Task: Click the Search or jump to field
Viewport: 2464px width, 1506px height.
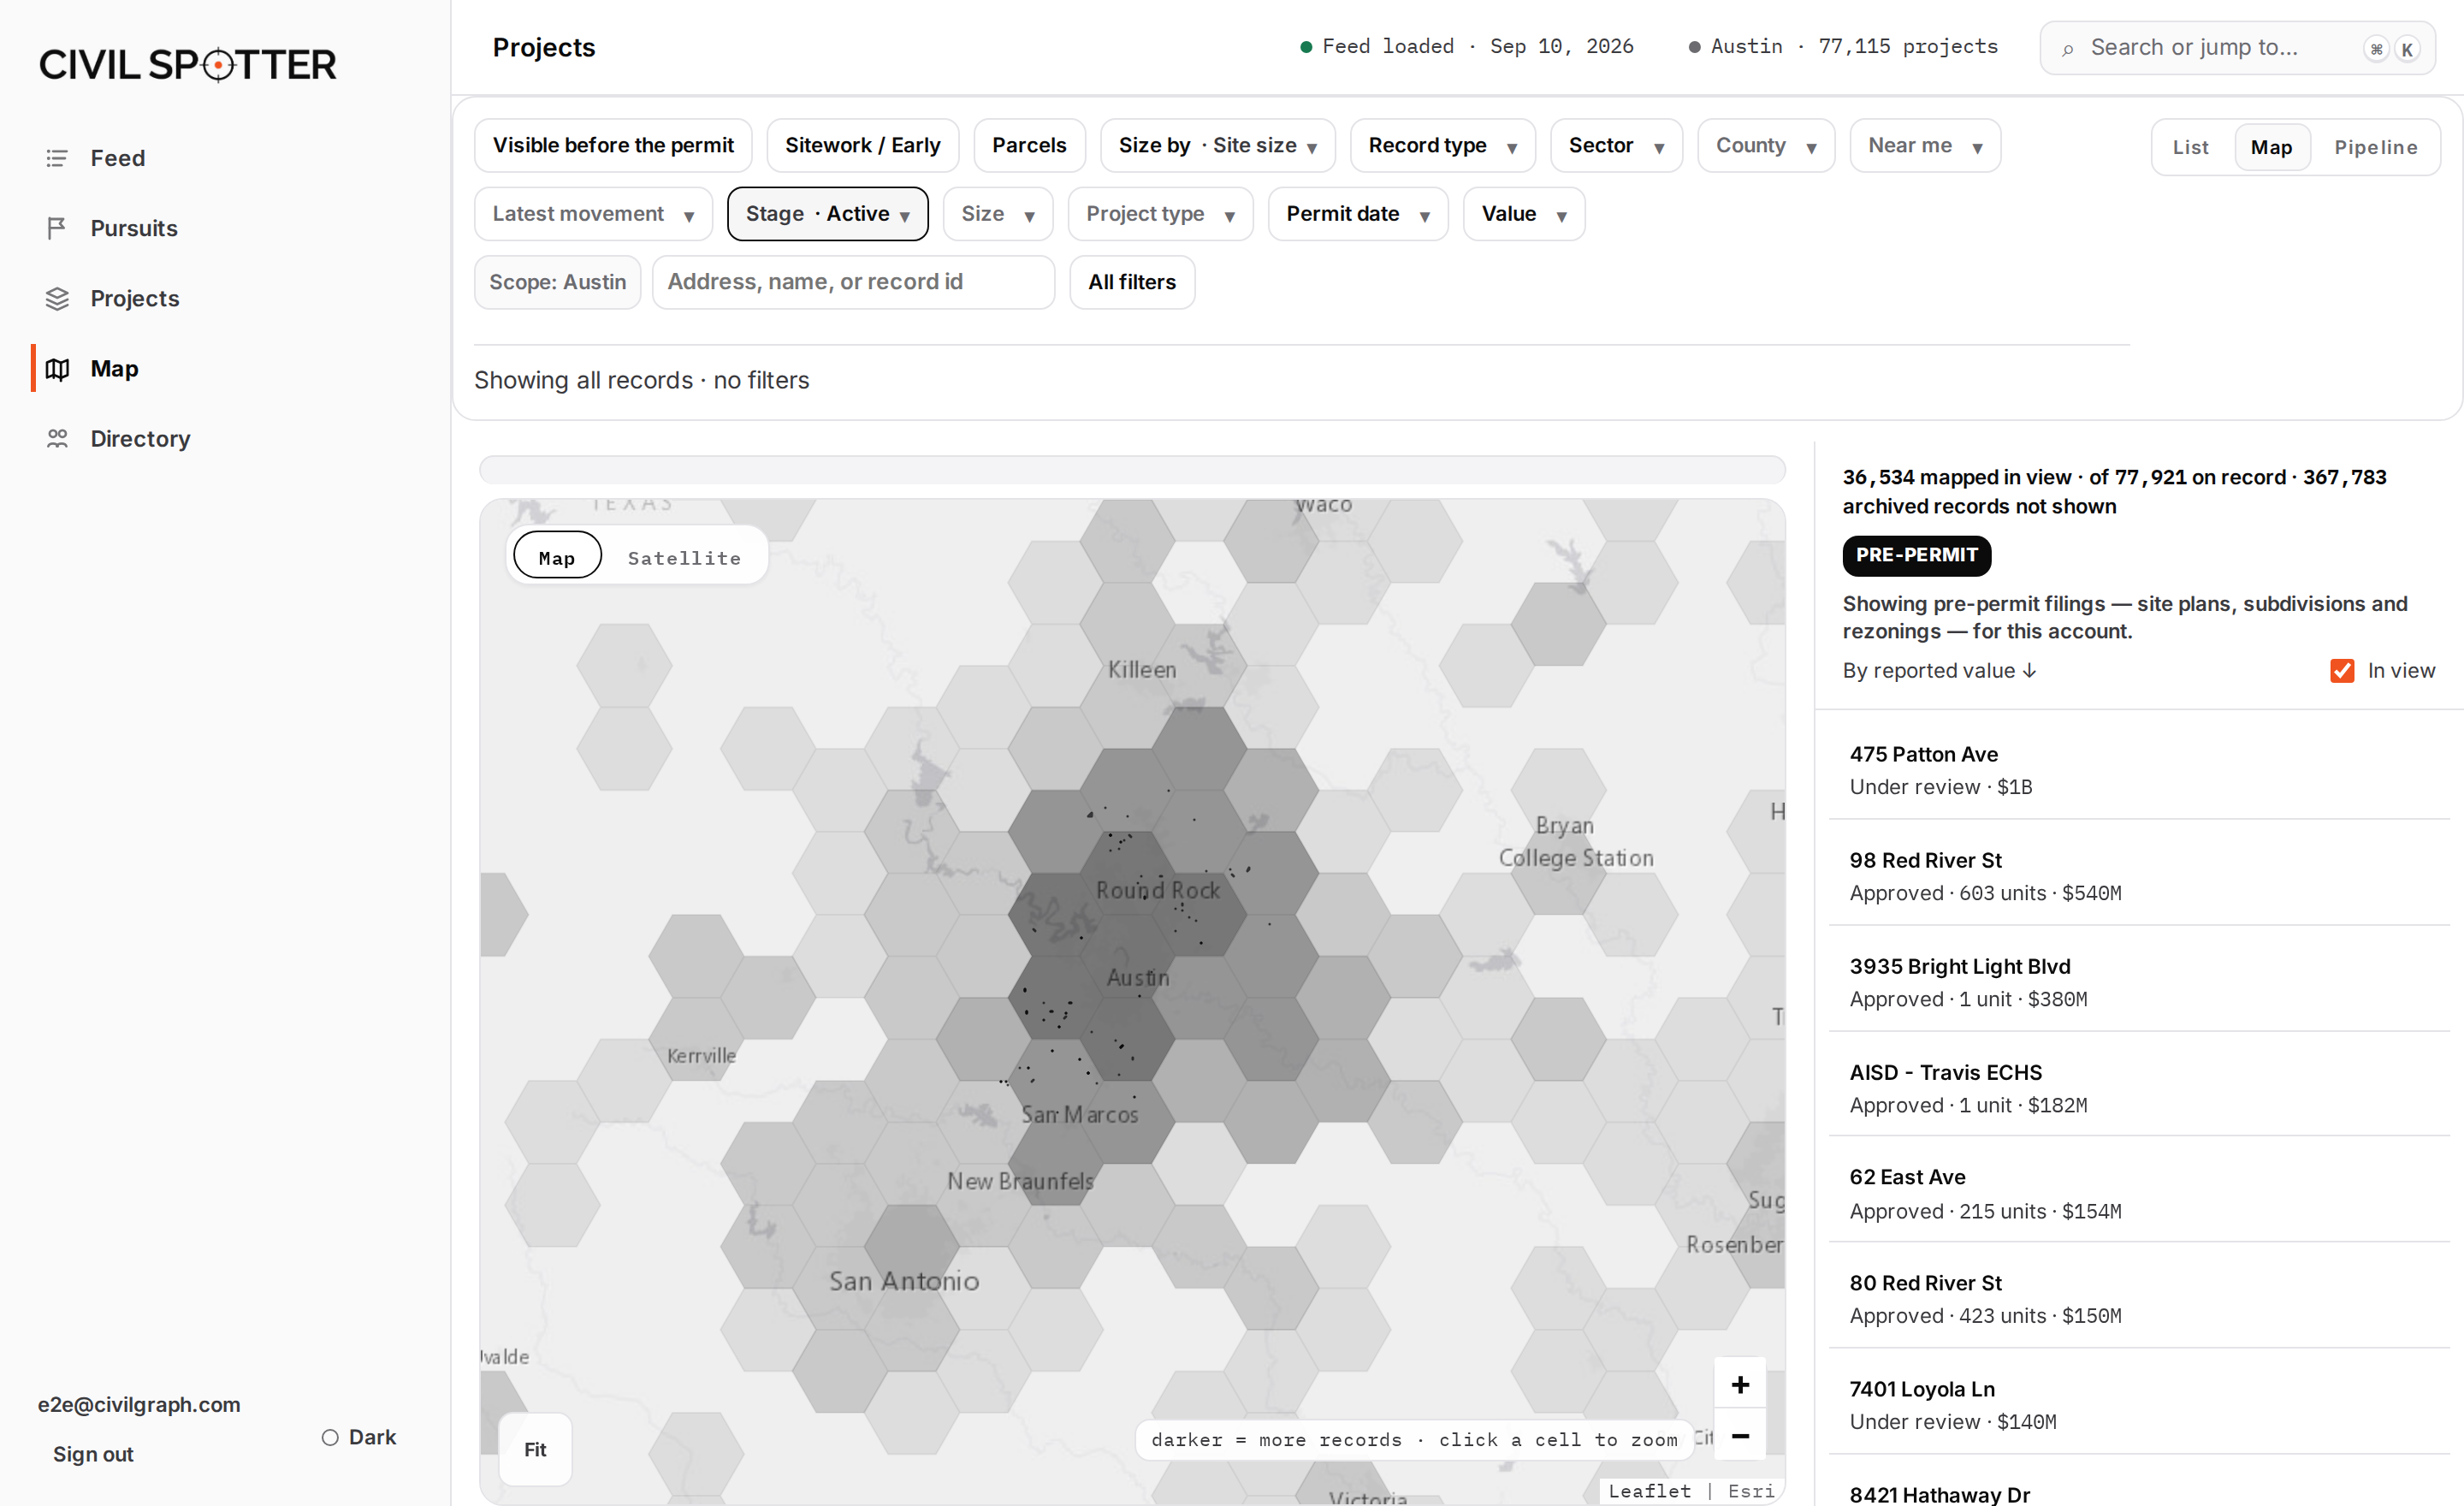Action: (2237, 48)
